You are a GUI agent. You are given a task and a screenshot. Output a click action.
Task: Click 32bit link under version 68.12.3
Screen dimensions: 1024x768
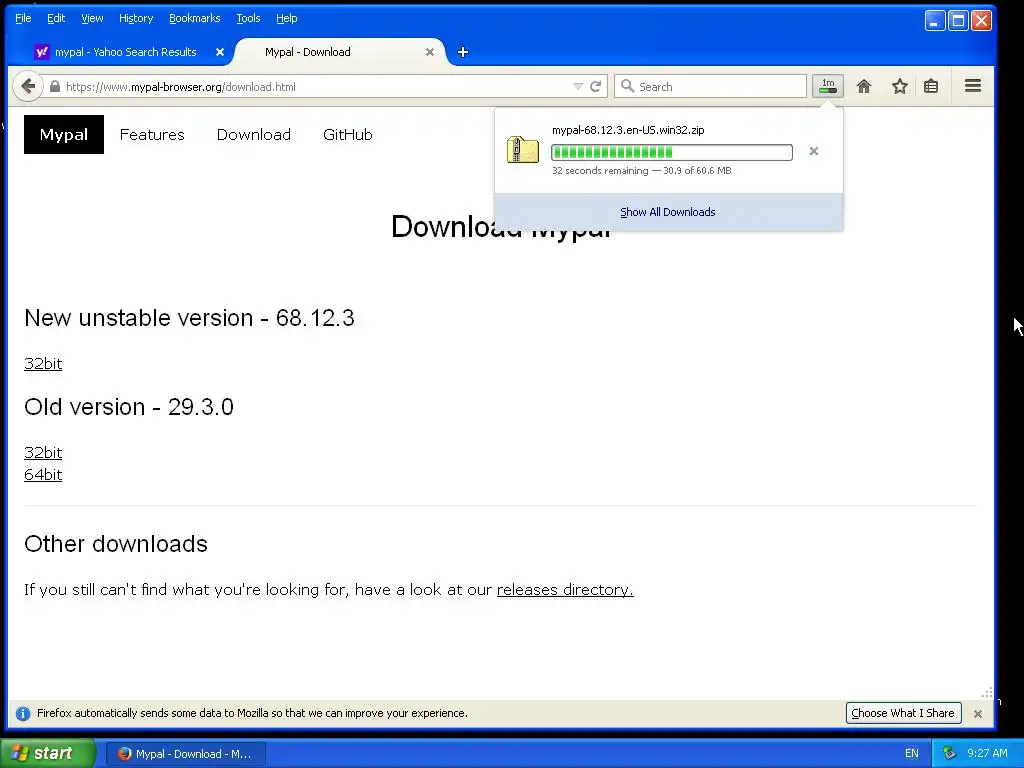tap(43, 364)
